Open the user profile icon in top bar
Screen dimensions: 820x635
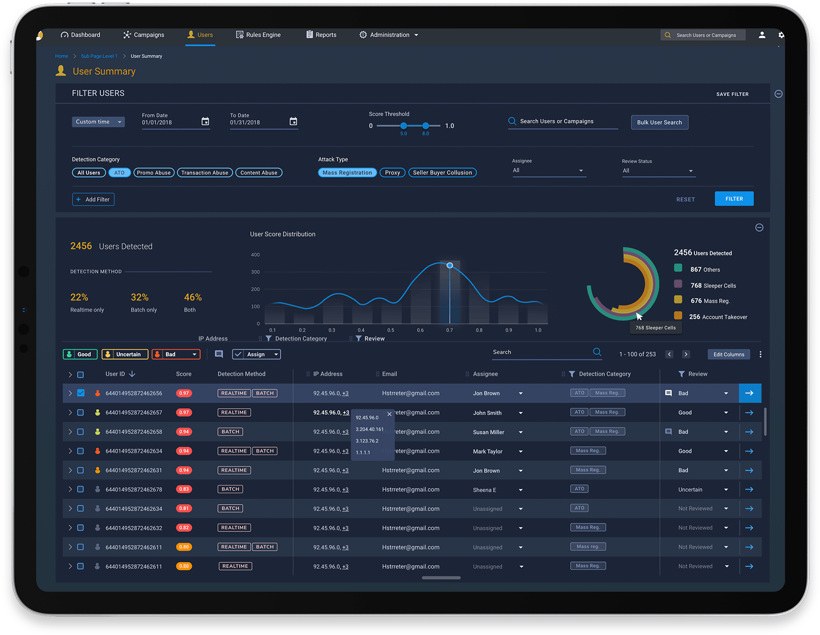(762, 35)
